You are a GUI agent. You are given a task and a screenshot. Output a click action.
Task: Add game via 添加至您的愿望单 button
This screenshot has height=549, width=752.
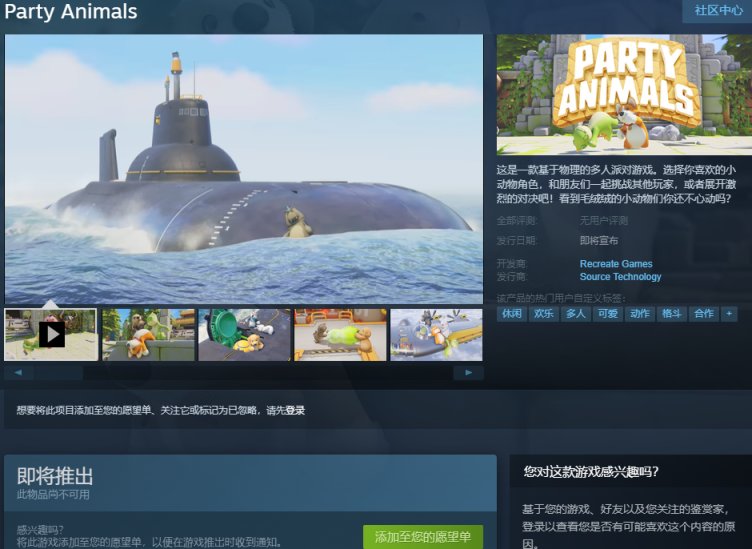point(423,537)
